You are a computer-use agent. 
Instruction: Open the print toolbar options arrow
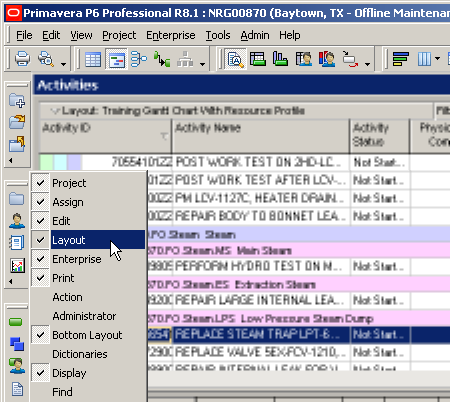[x=63, y=64]
